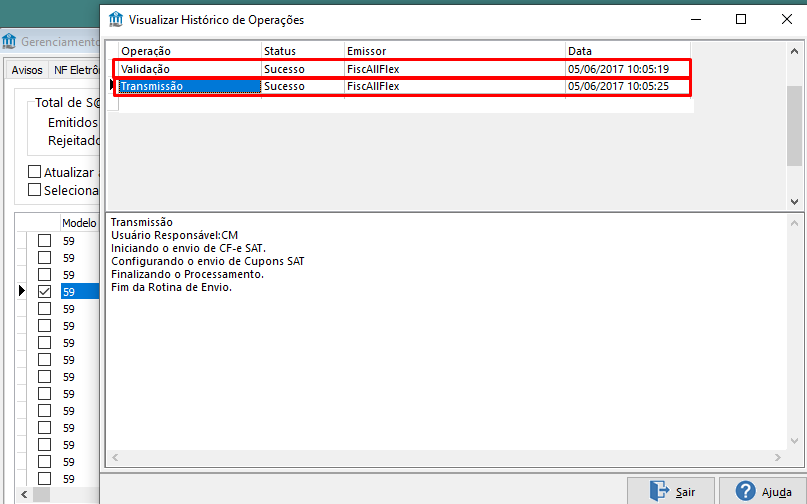Click the log panel scroll right arrow
The width and height of the screenshot is (807, 504).
click(x=777, y=457)
